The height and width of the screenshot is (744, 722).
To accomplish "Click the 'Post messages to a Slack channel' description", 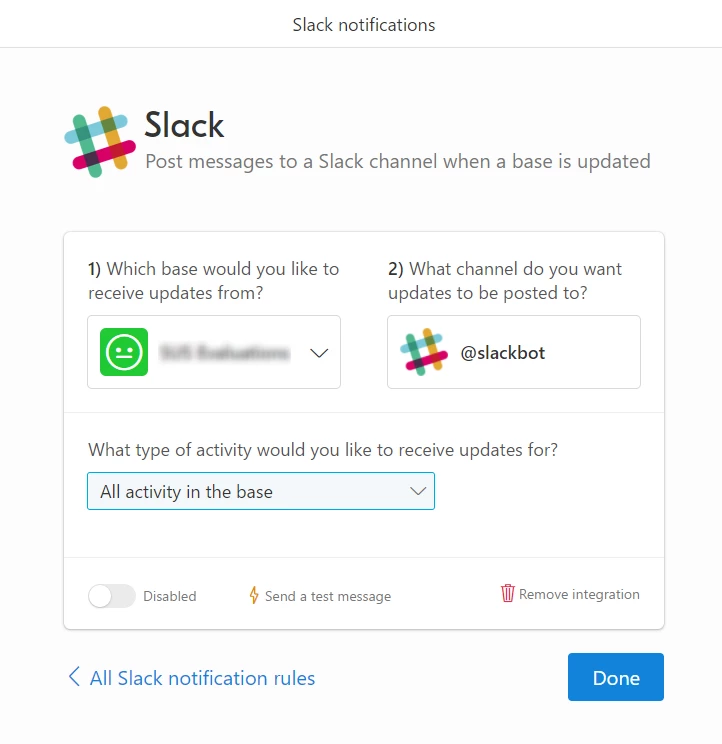I will coord(398,161).
